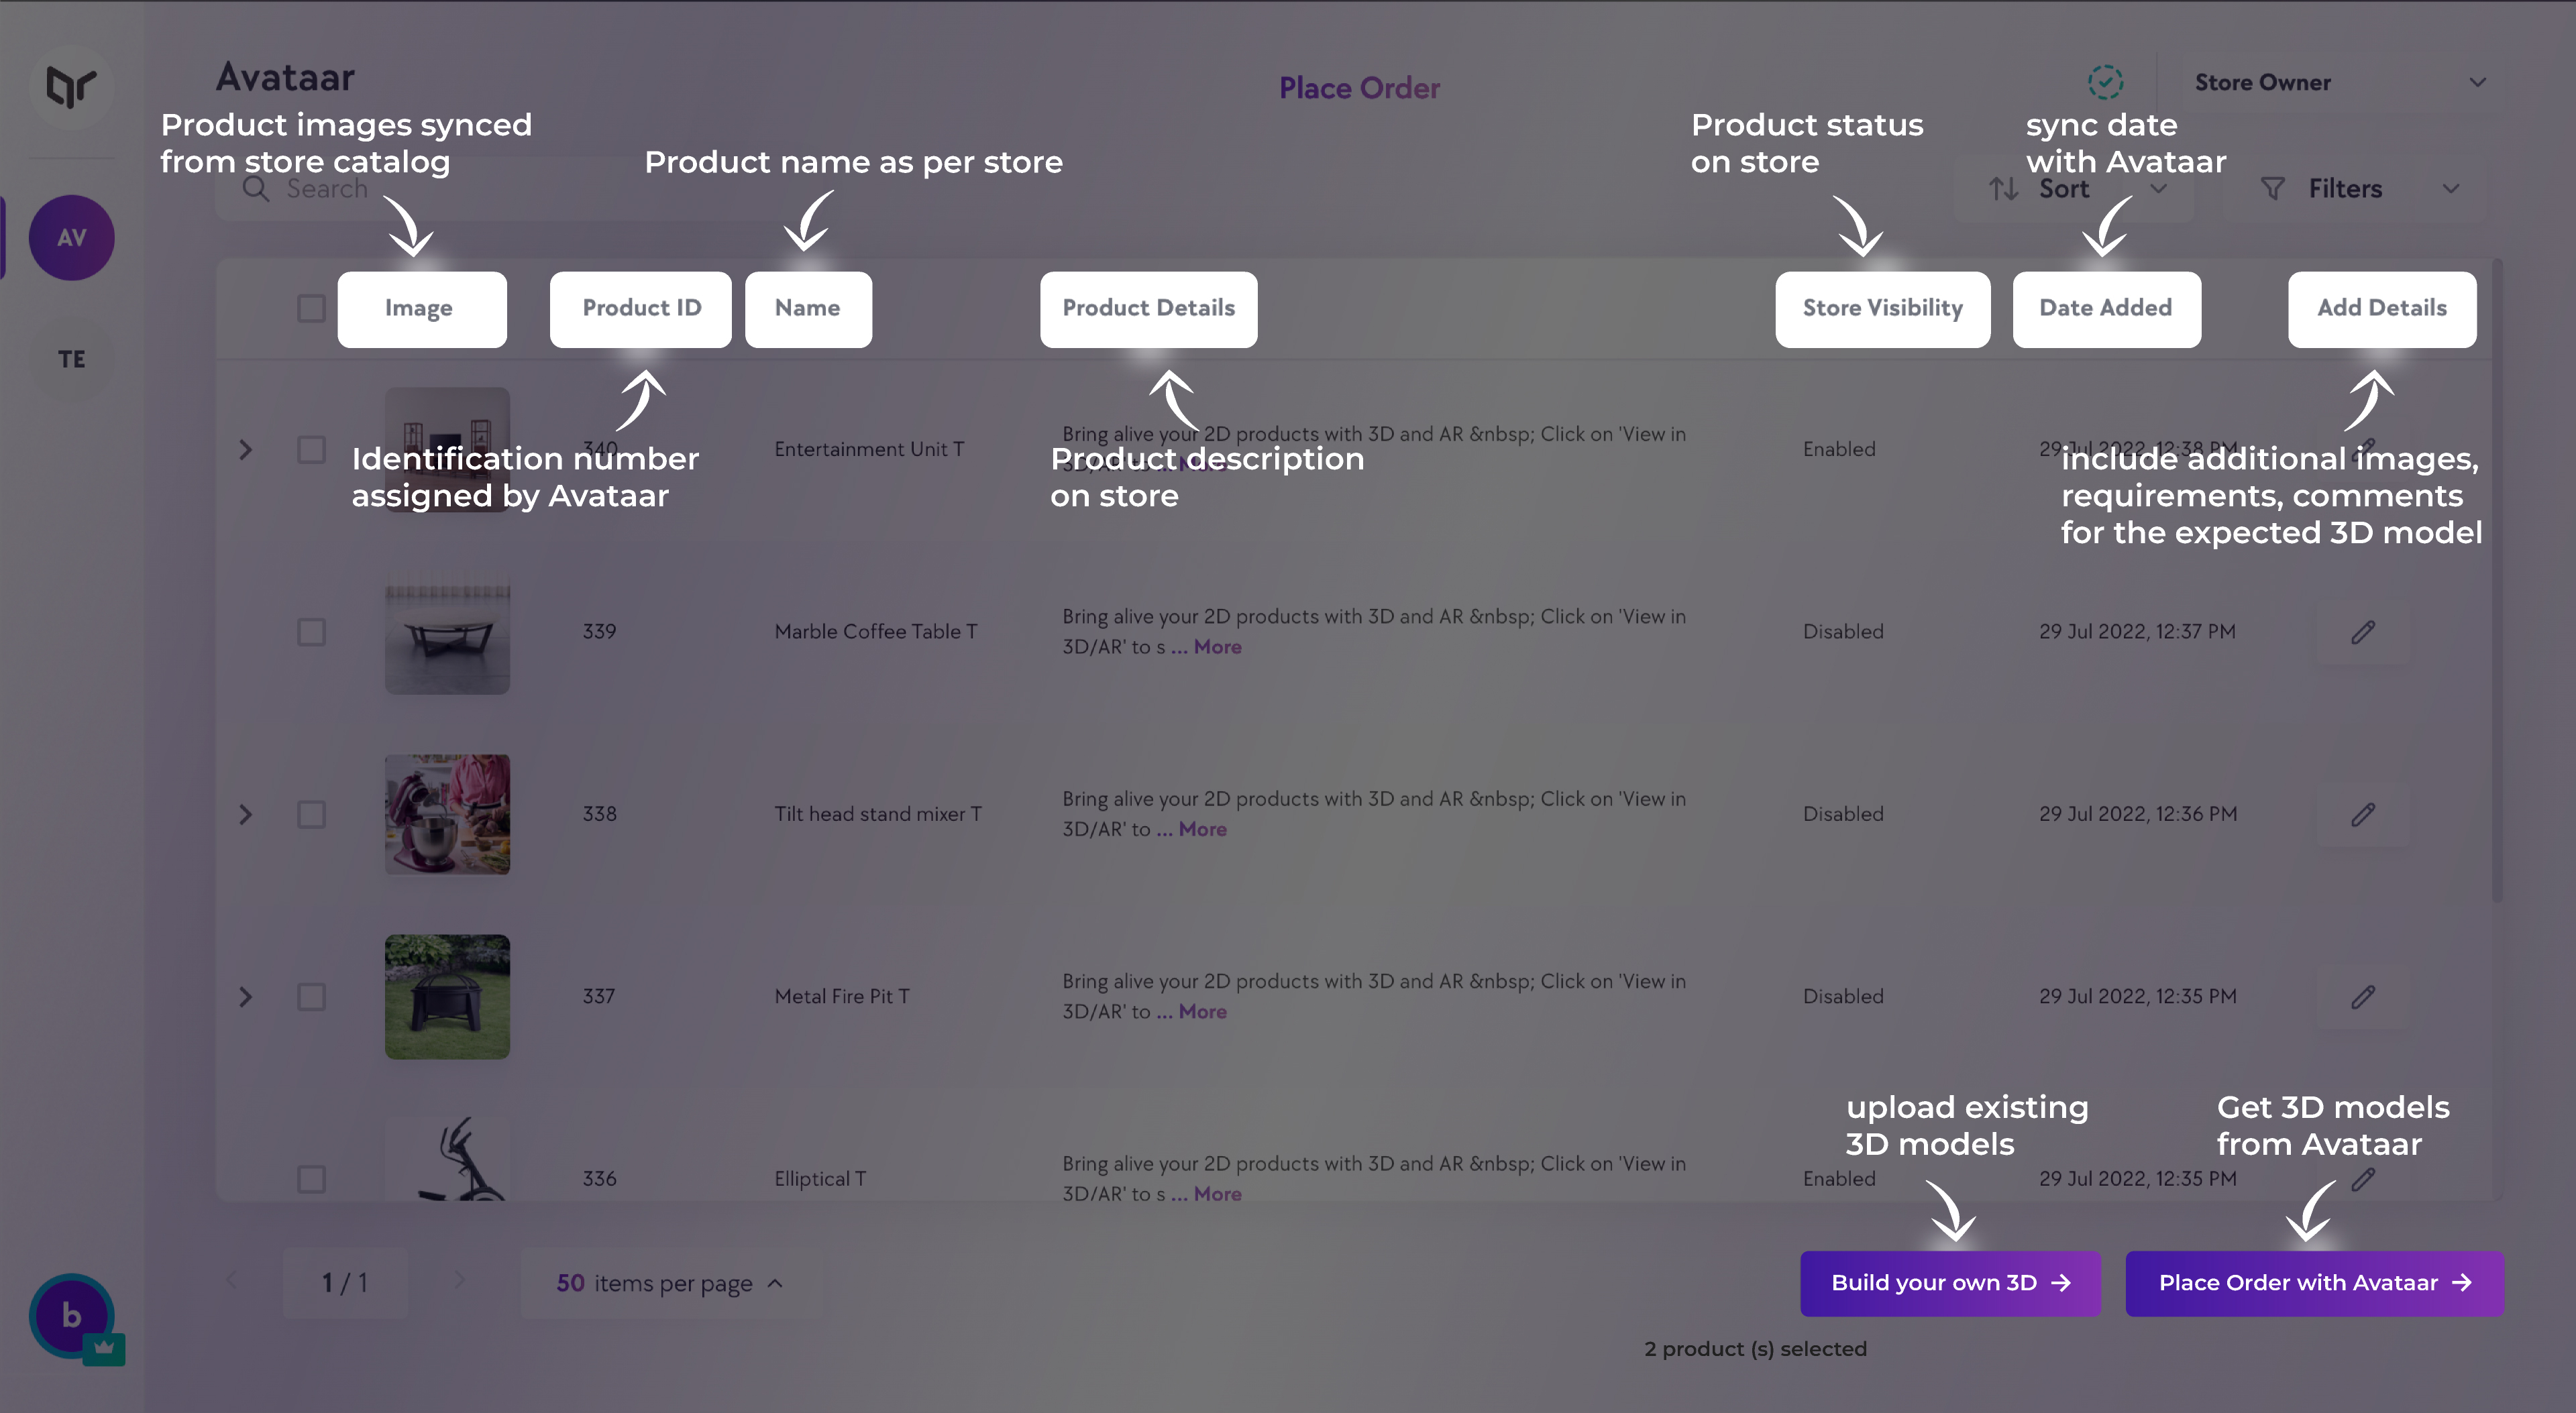Select the TE store avatar
The height and width of the screenshot is (1413, 2576).
(71, 359)
